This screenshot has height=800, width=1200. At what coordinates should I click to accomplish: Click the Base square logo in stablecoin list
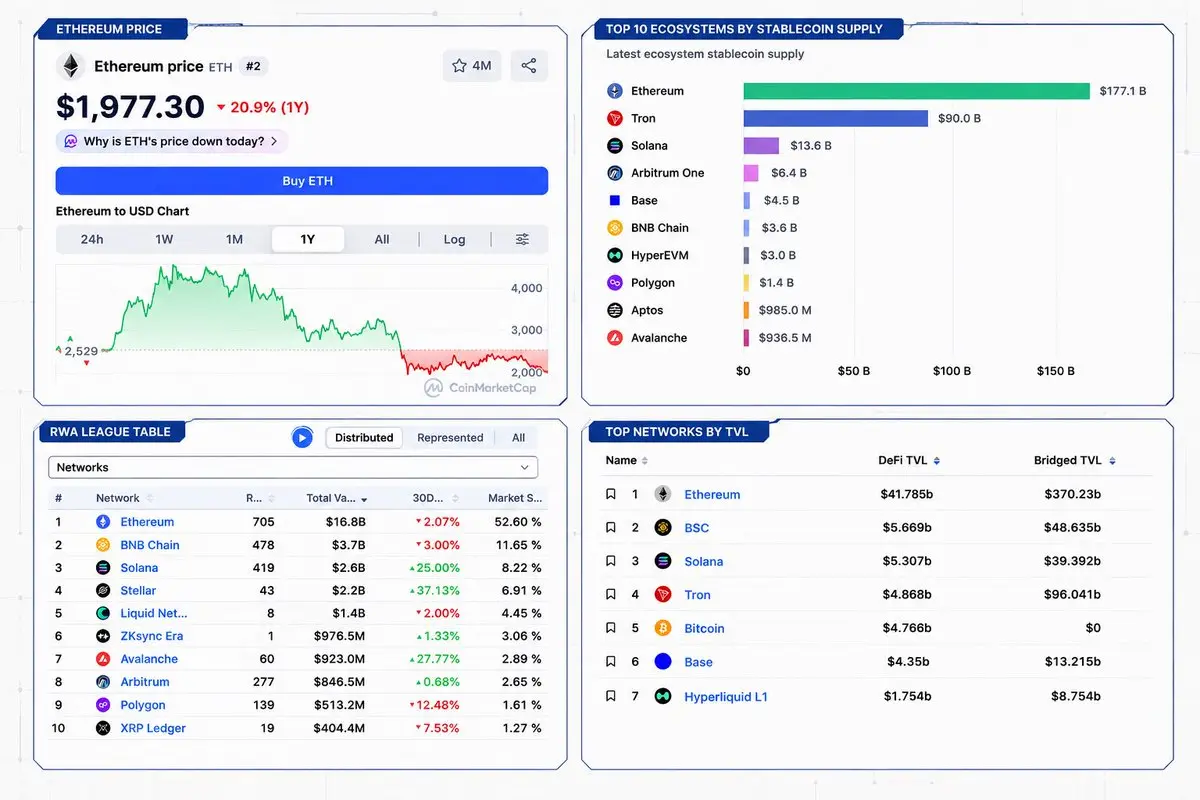(x=615, y=201)
